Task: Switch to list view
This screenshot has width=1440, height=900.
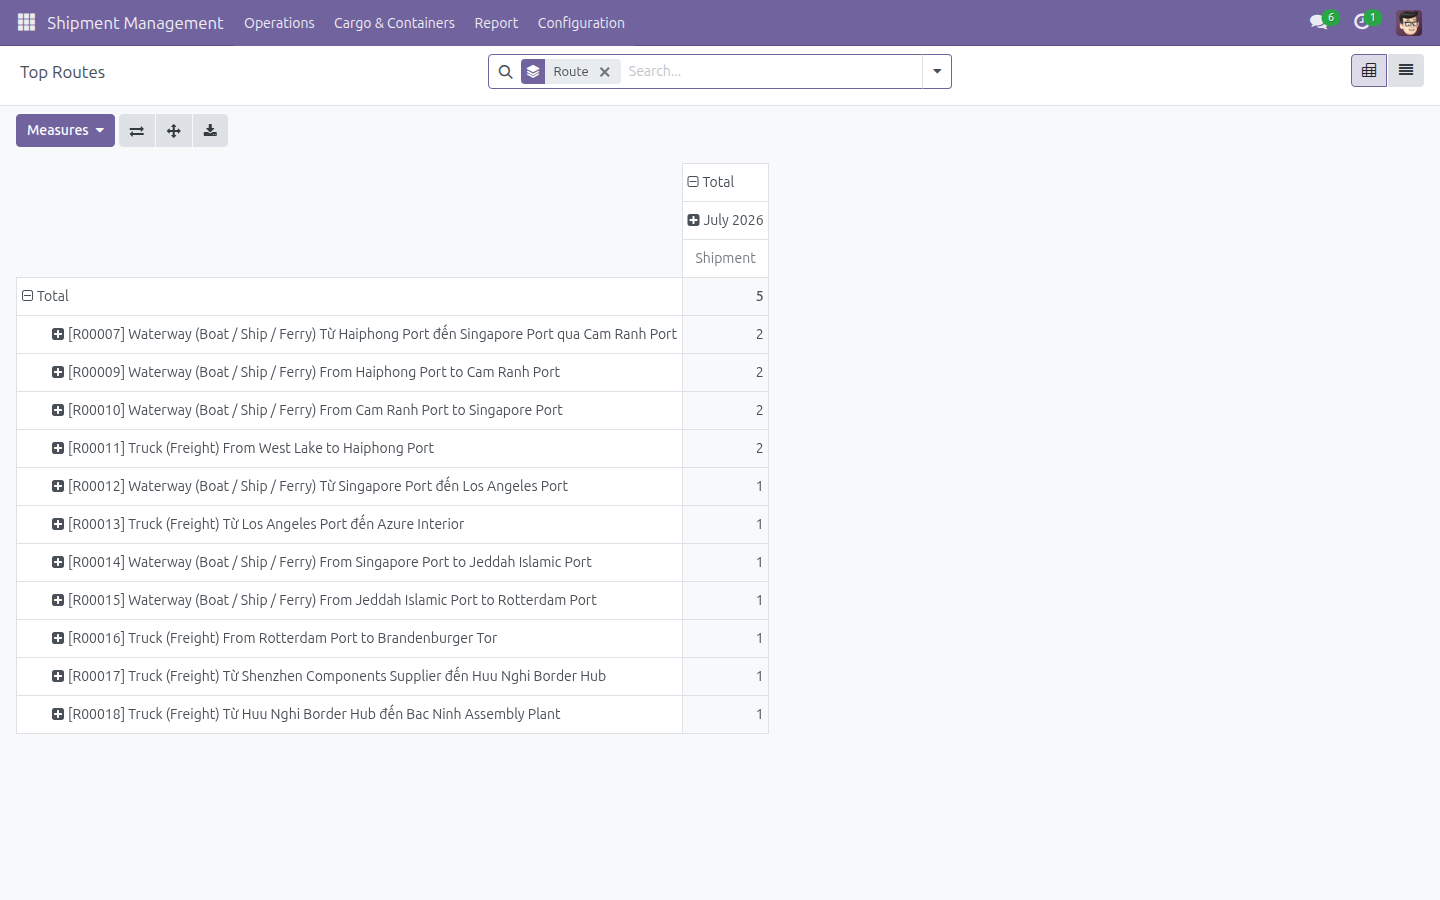Action: click(1406, 71)
